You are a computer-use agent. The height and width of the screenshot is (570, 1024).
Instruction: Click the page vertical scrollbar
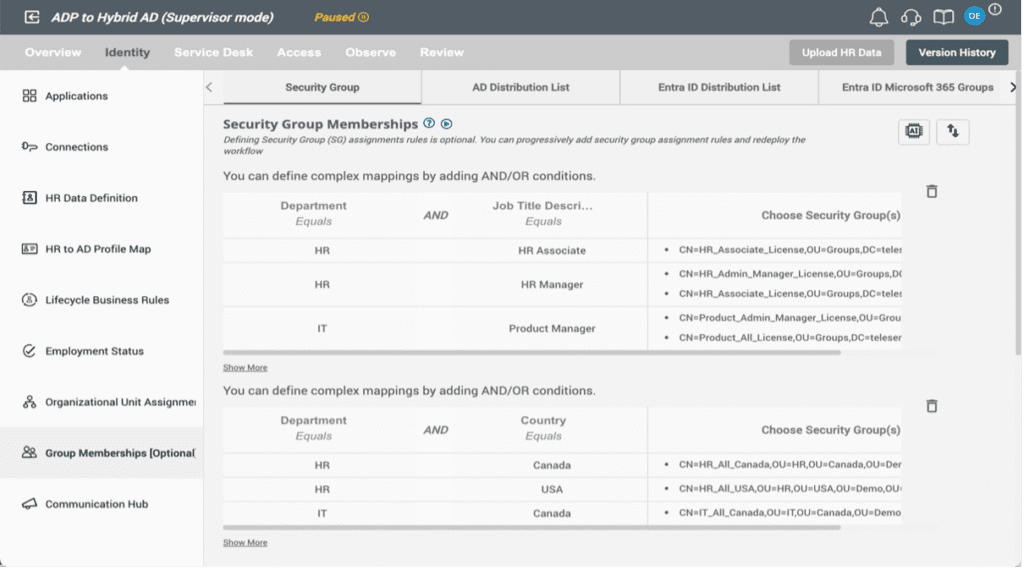pyautogui.click(x=1018, y=212)
